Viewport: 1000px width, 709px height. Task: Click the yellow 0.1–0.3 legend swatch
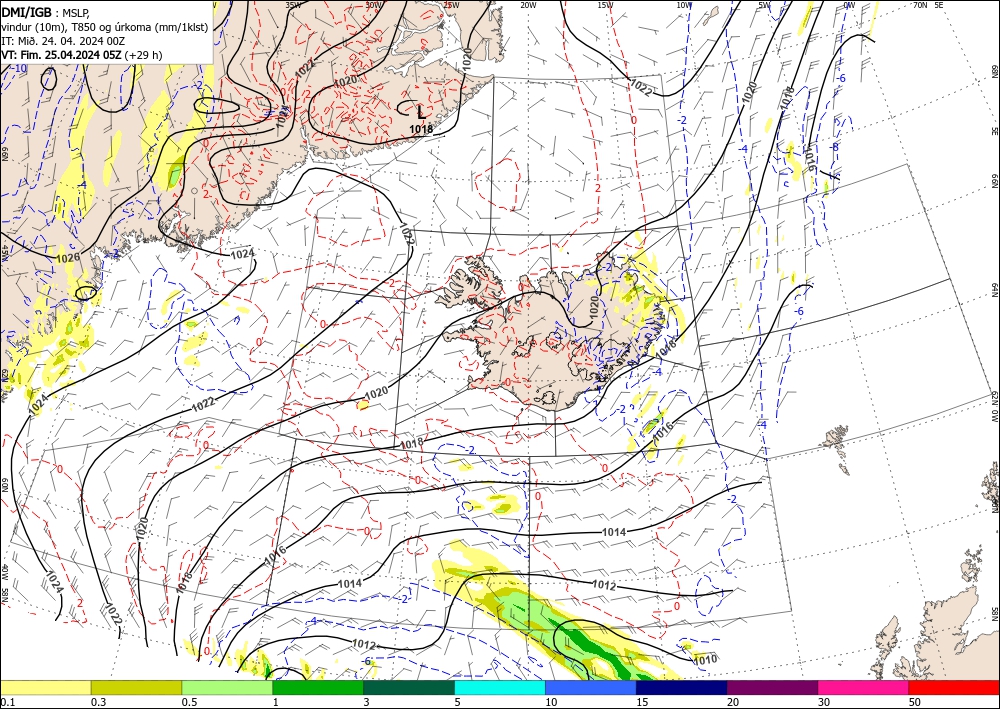click(x=45, y=687)
